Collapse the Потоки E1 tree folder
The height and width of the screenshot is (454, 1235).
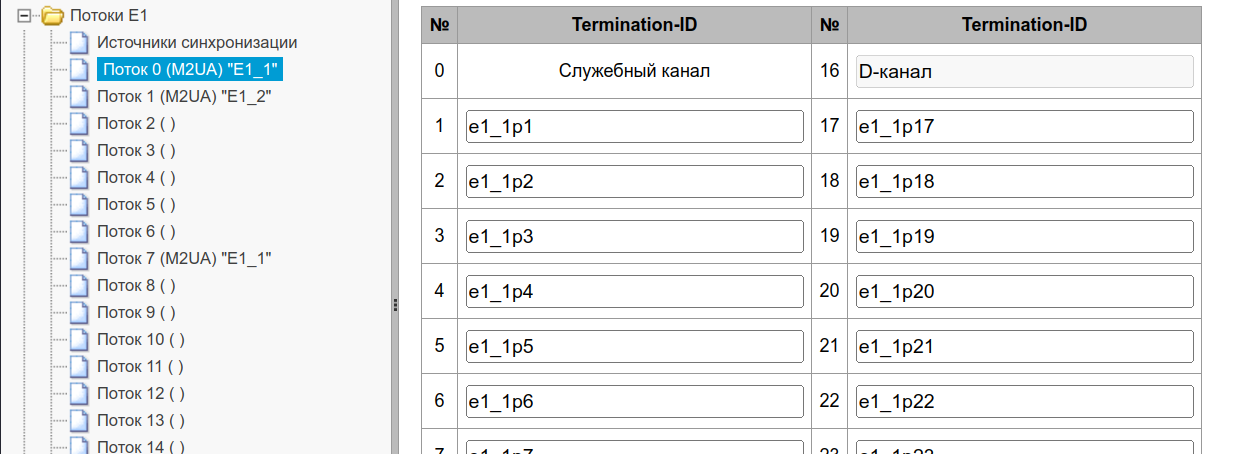[37, 16]
